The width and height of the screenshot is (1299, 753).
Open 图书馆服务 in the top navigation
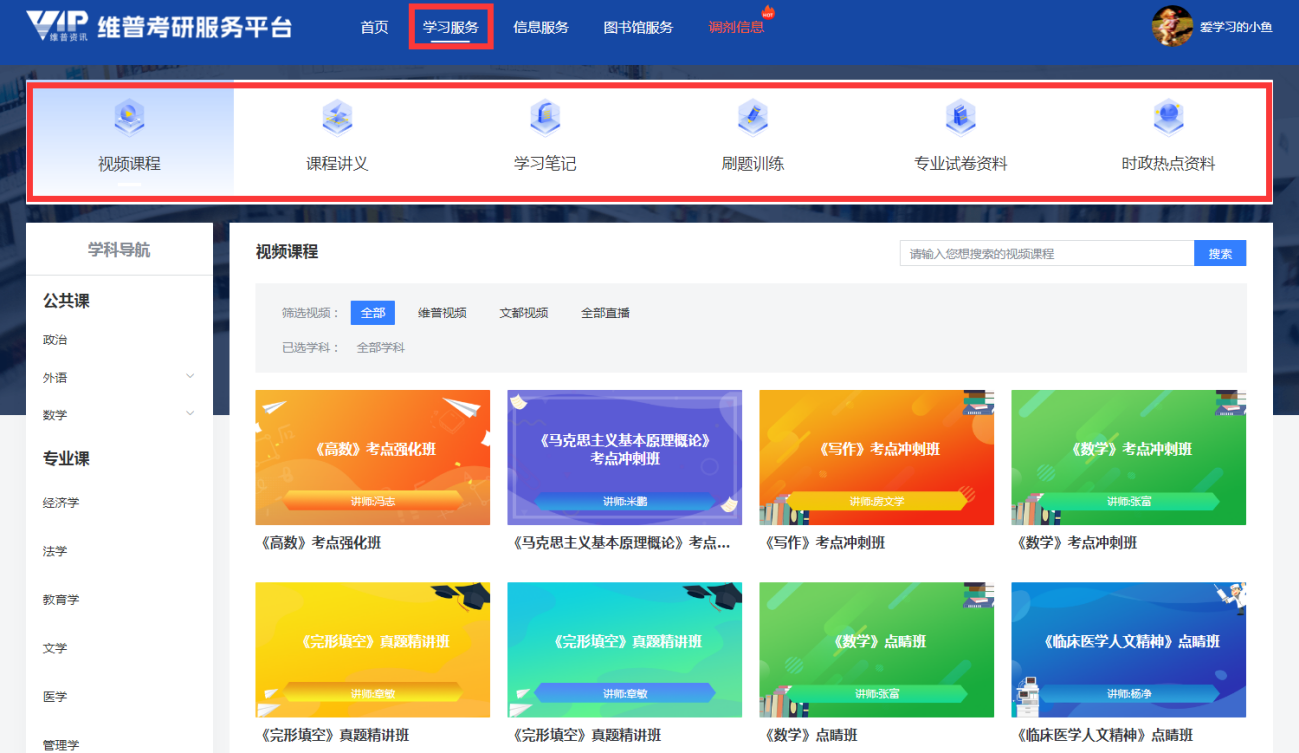638,27
